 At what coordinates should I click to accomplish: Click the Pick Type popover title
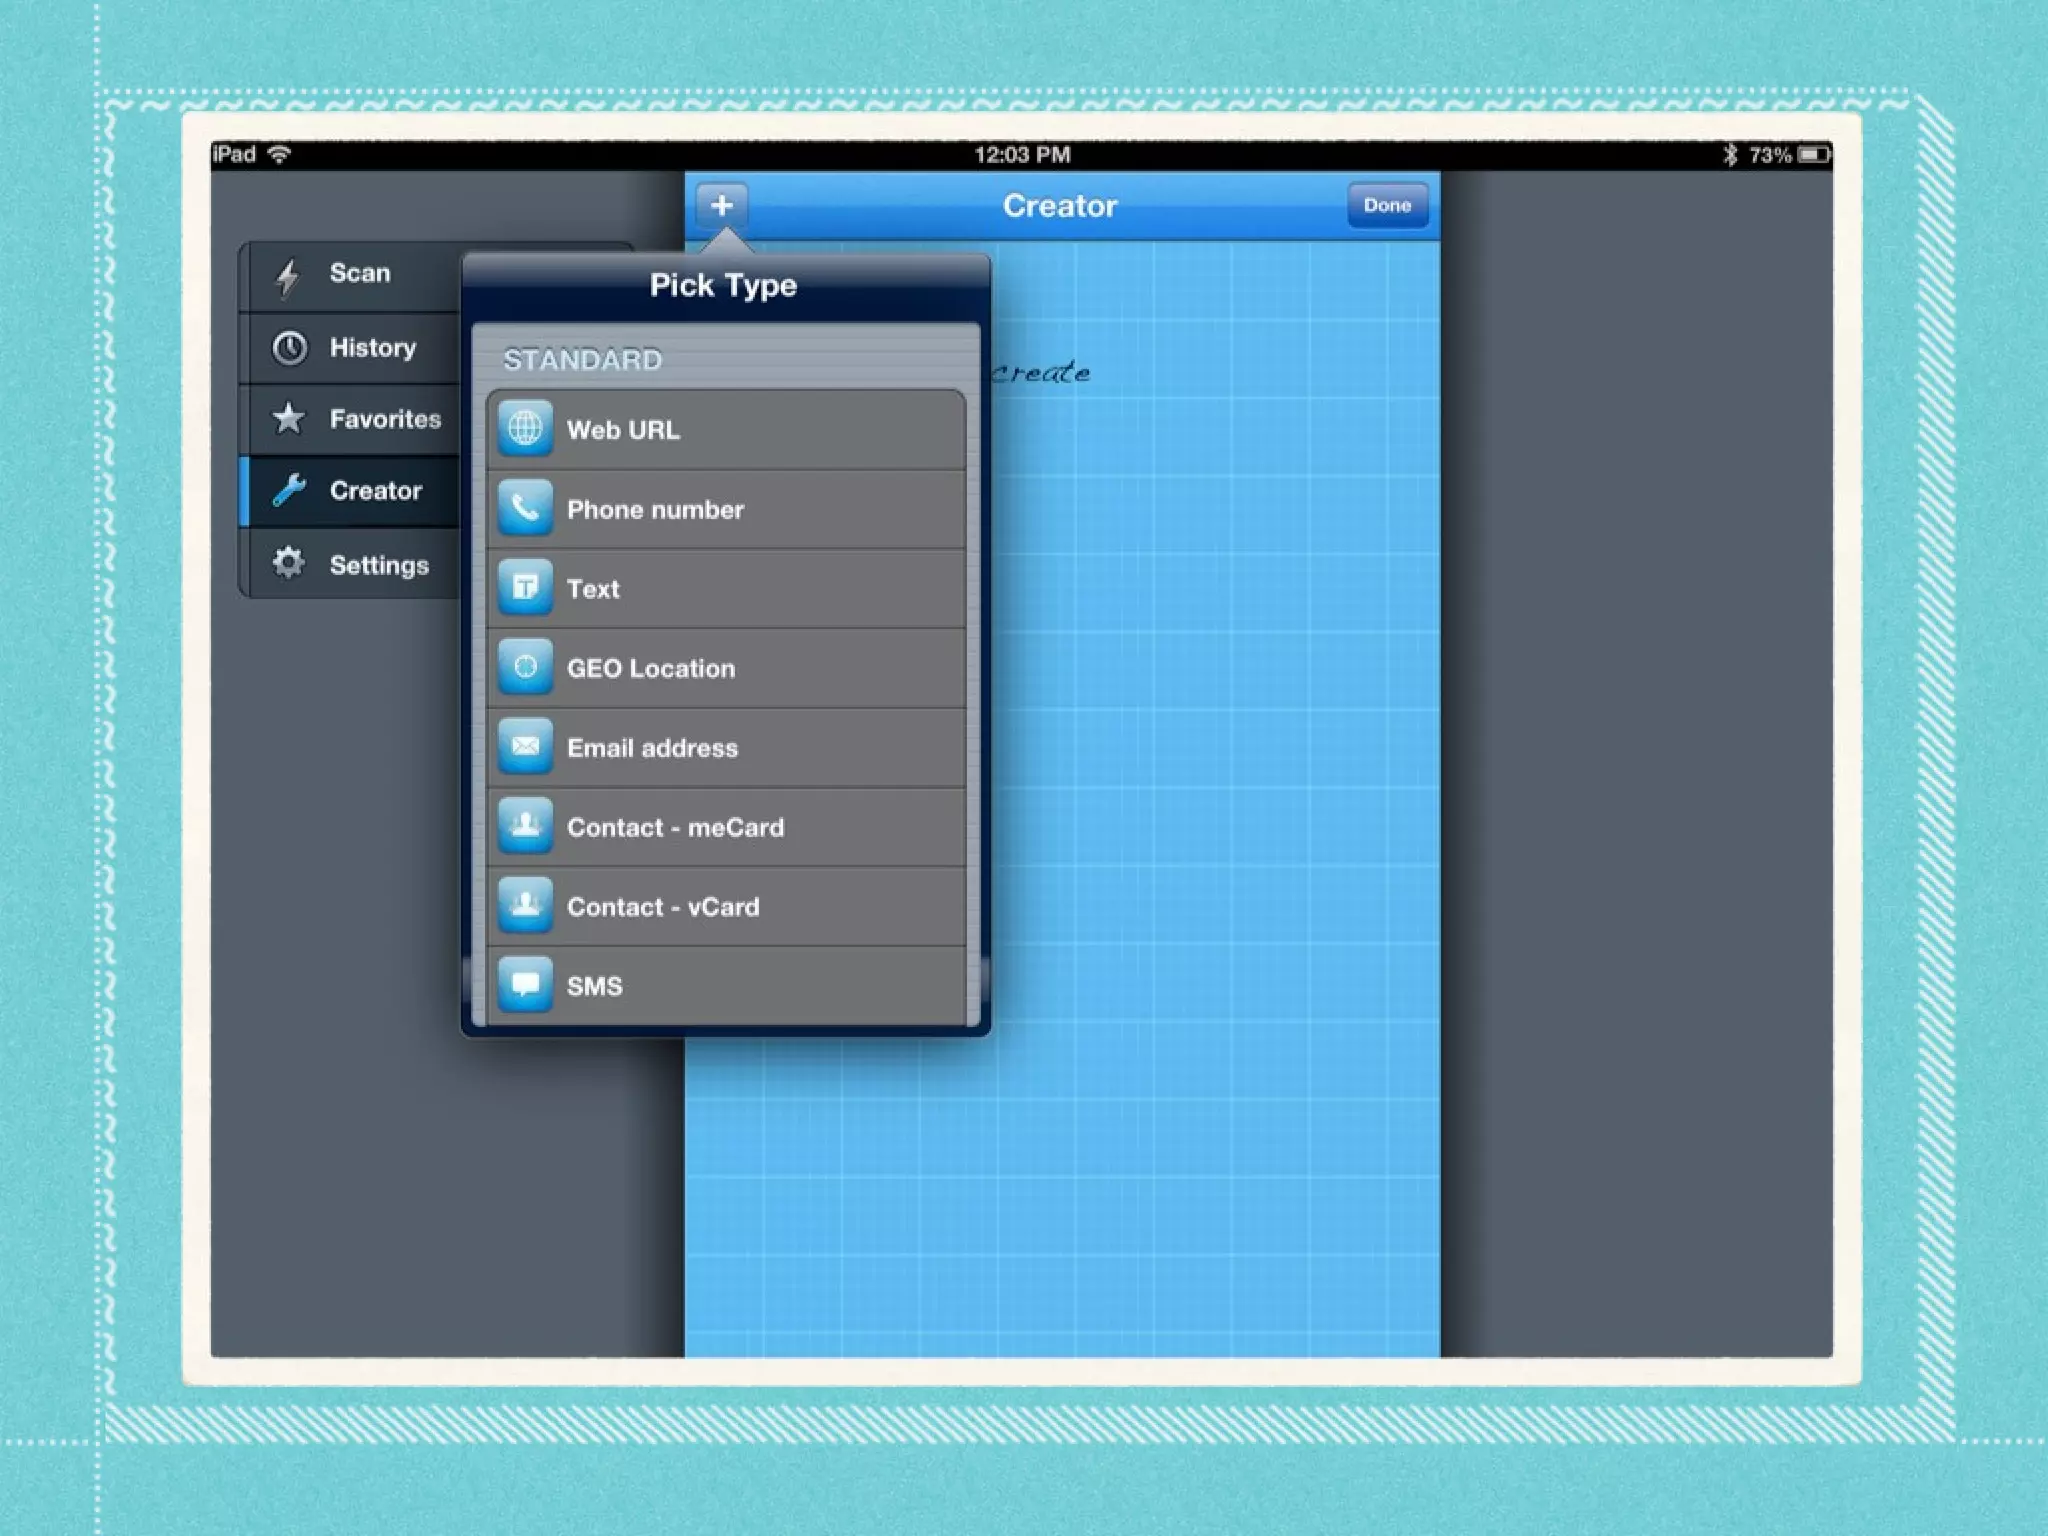tap(723, 286)
